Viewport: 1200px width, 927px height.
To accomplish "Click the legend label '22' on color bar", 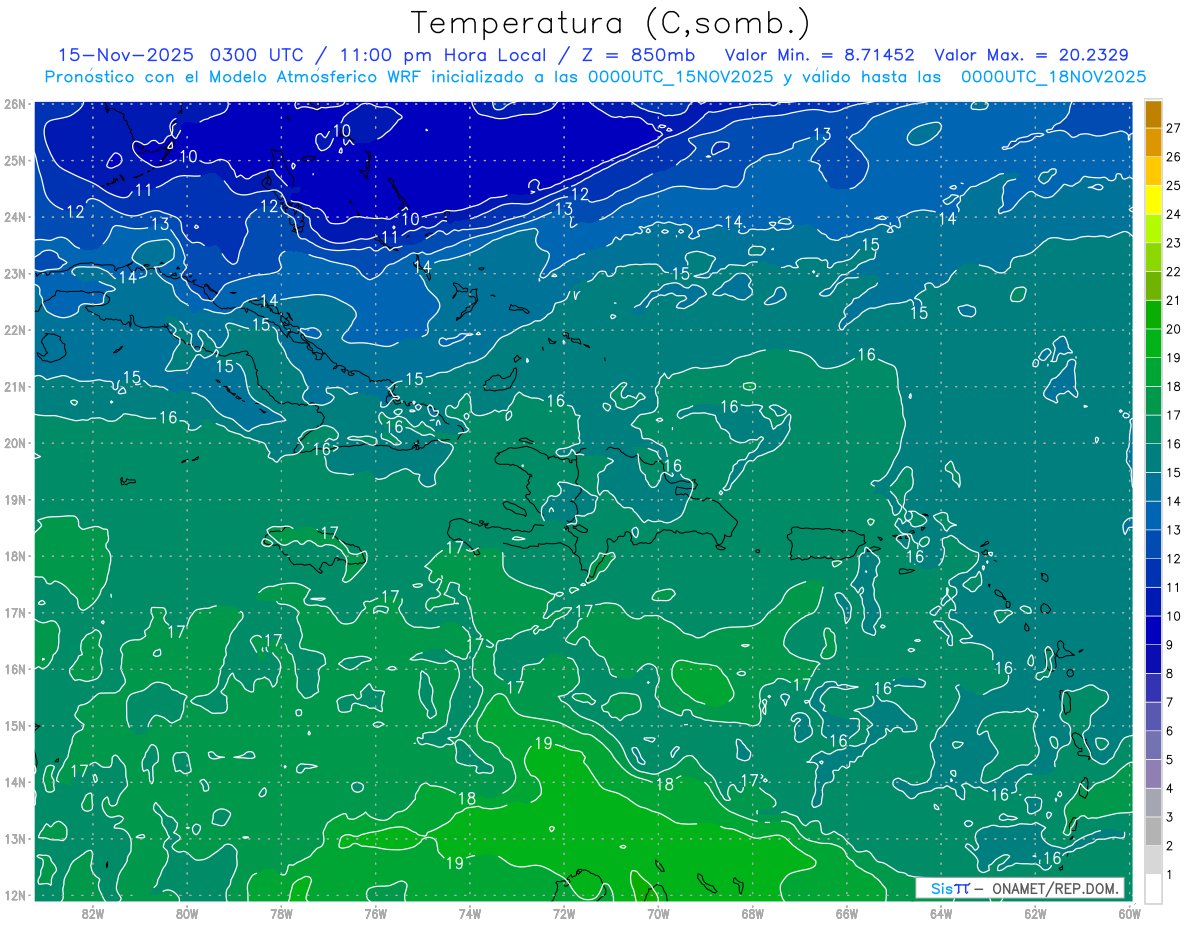I will click(1173, 271).
